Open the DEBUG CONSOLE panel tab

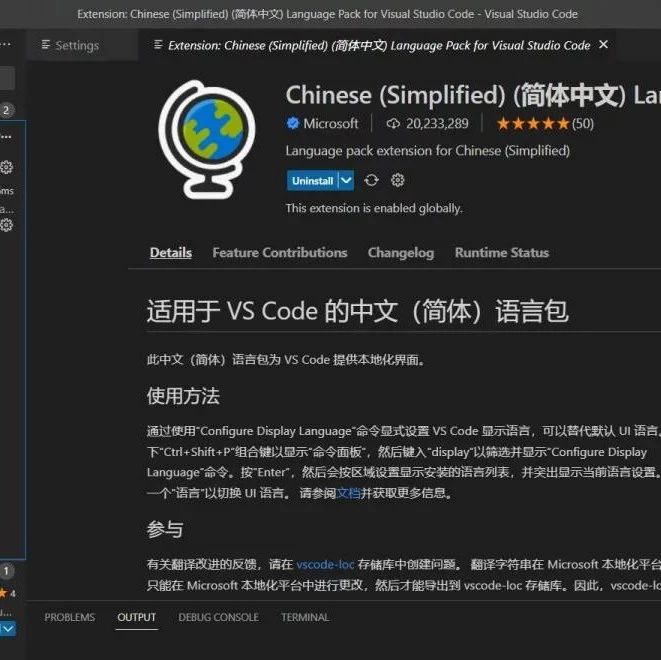click(218, 617)
